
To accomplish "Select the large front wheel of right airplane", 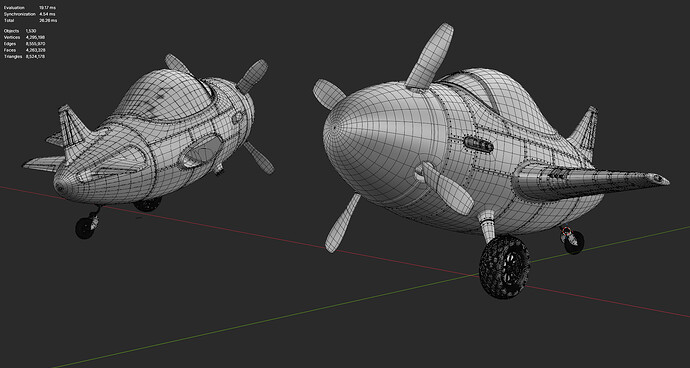I will (x=504, y=266).
